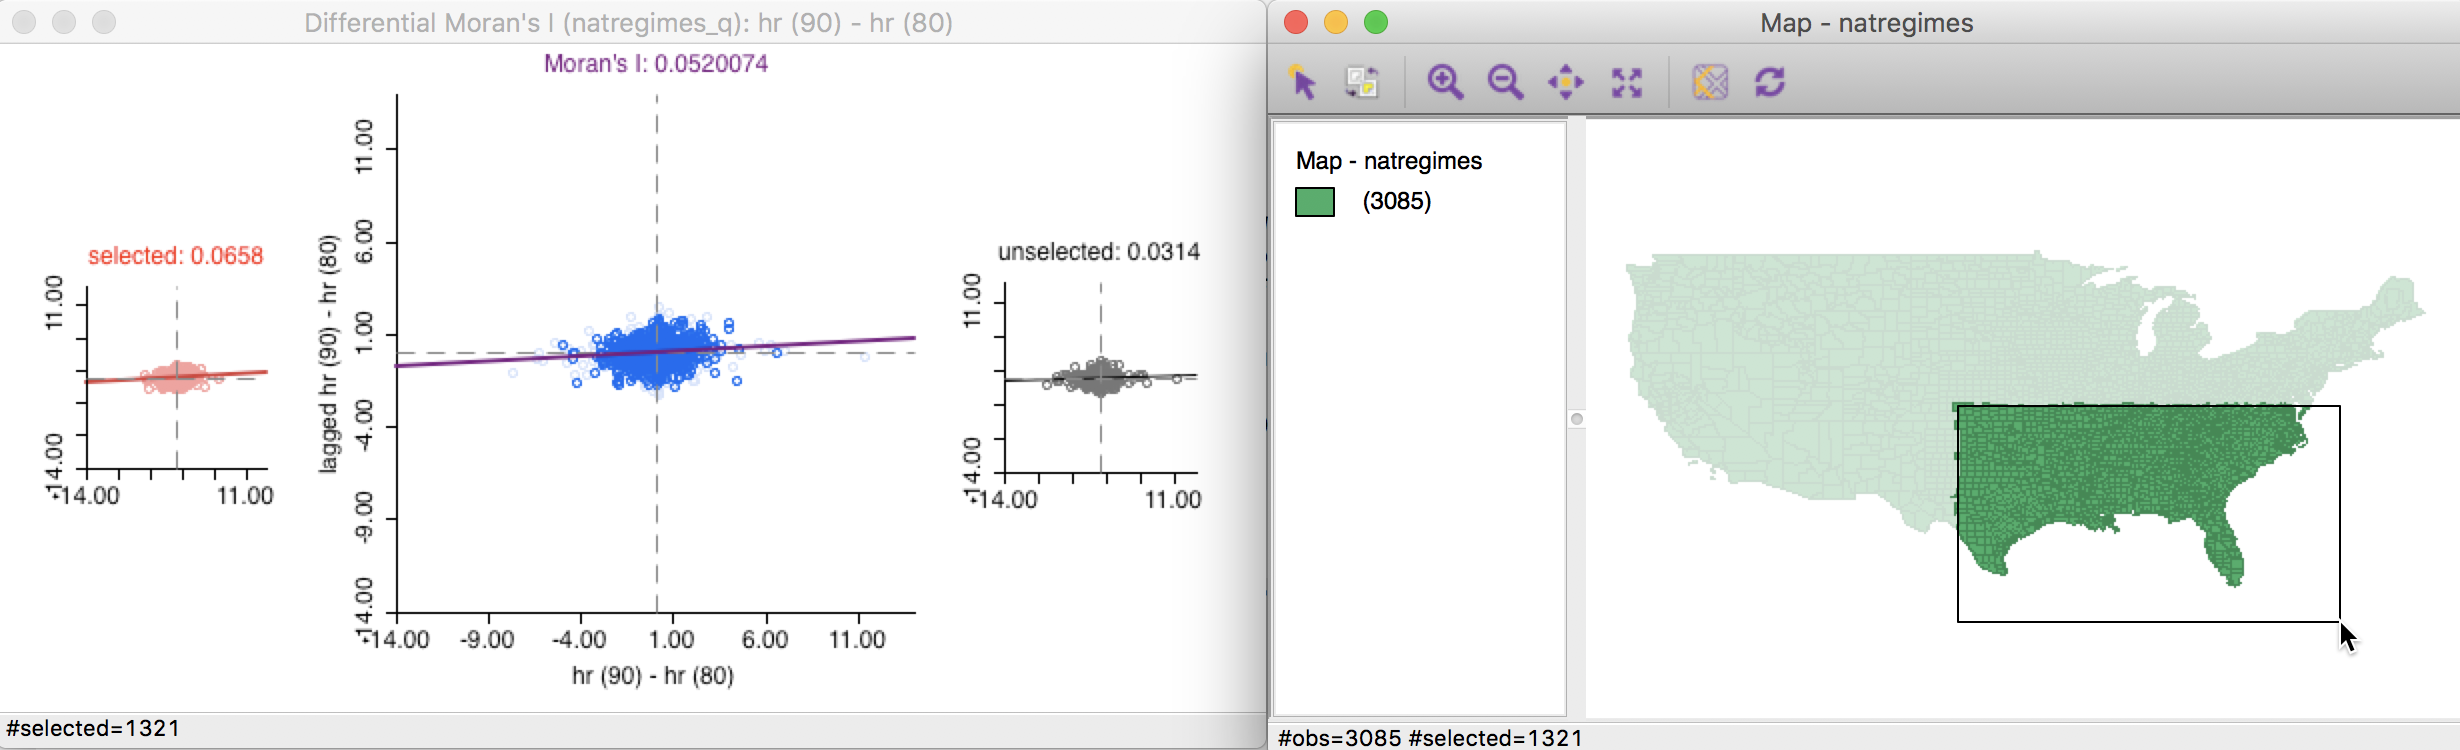The image size is (2460, 750).
Task: Select the arrow selection tool in map toolbar
Action: coord(1303,82)
